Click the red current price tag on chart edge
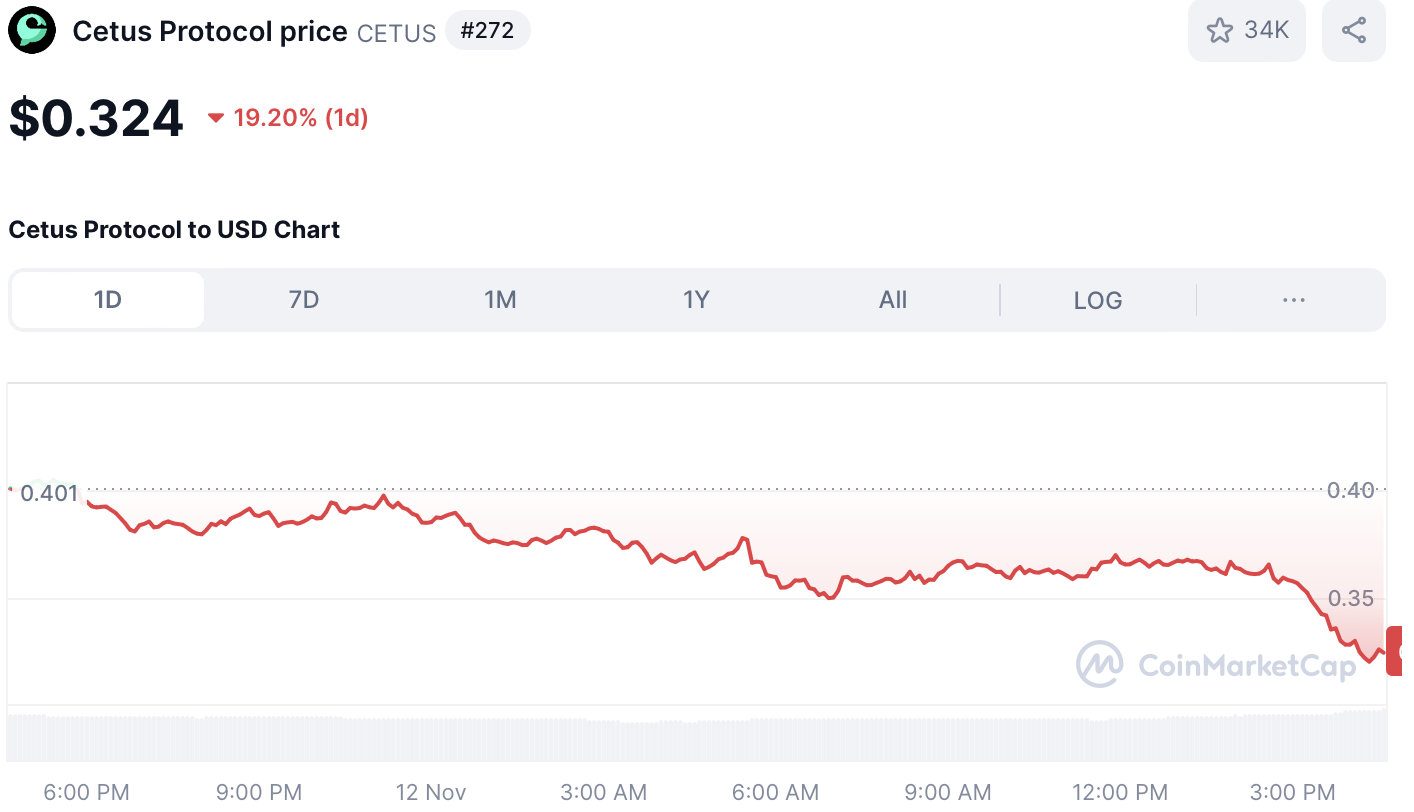Viewport: 1414px width, 812px height. pyautogui.click(x=1394, y=651)
